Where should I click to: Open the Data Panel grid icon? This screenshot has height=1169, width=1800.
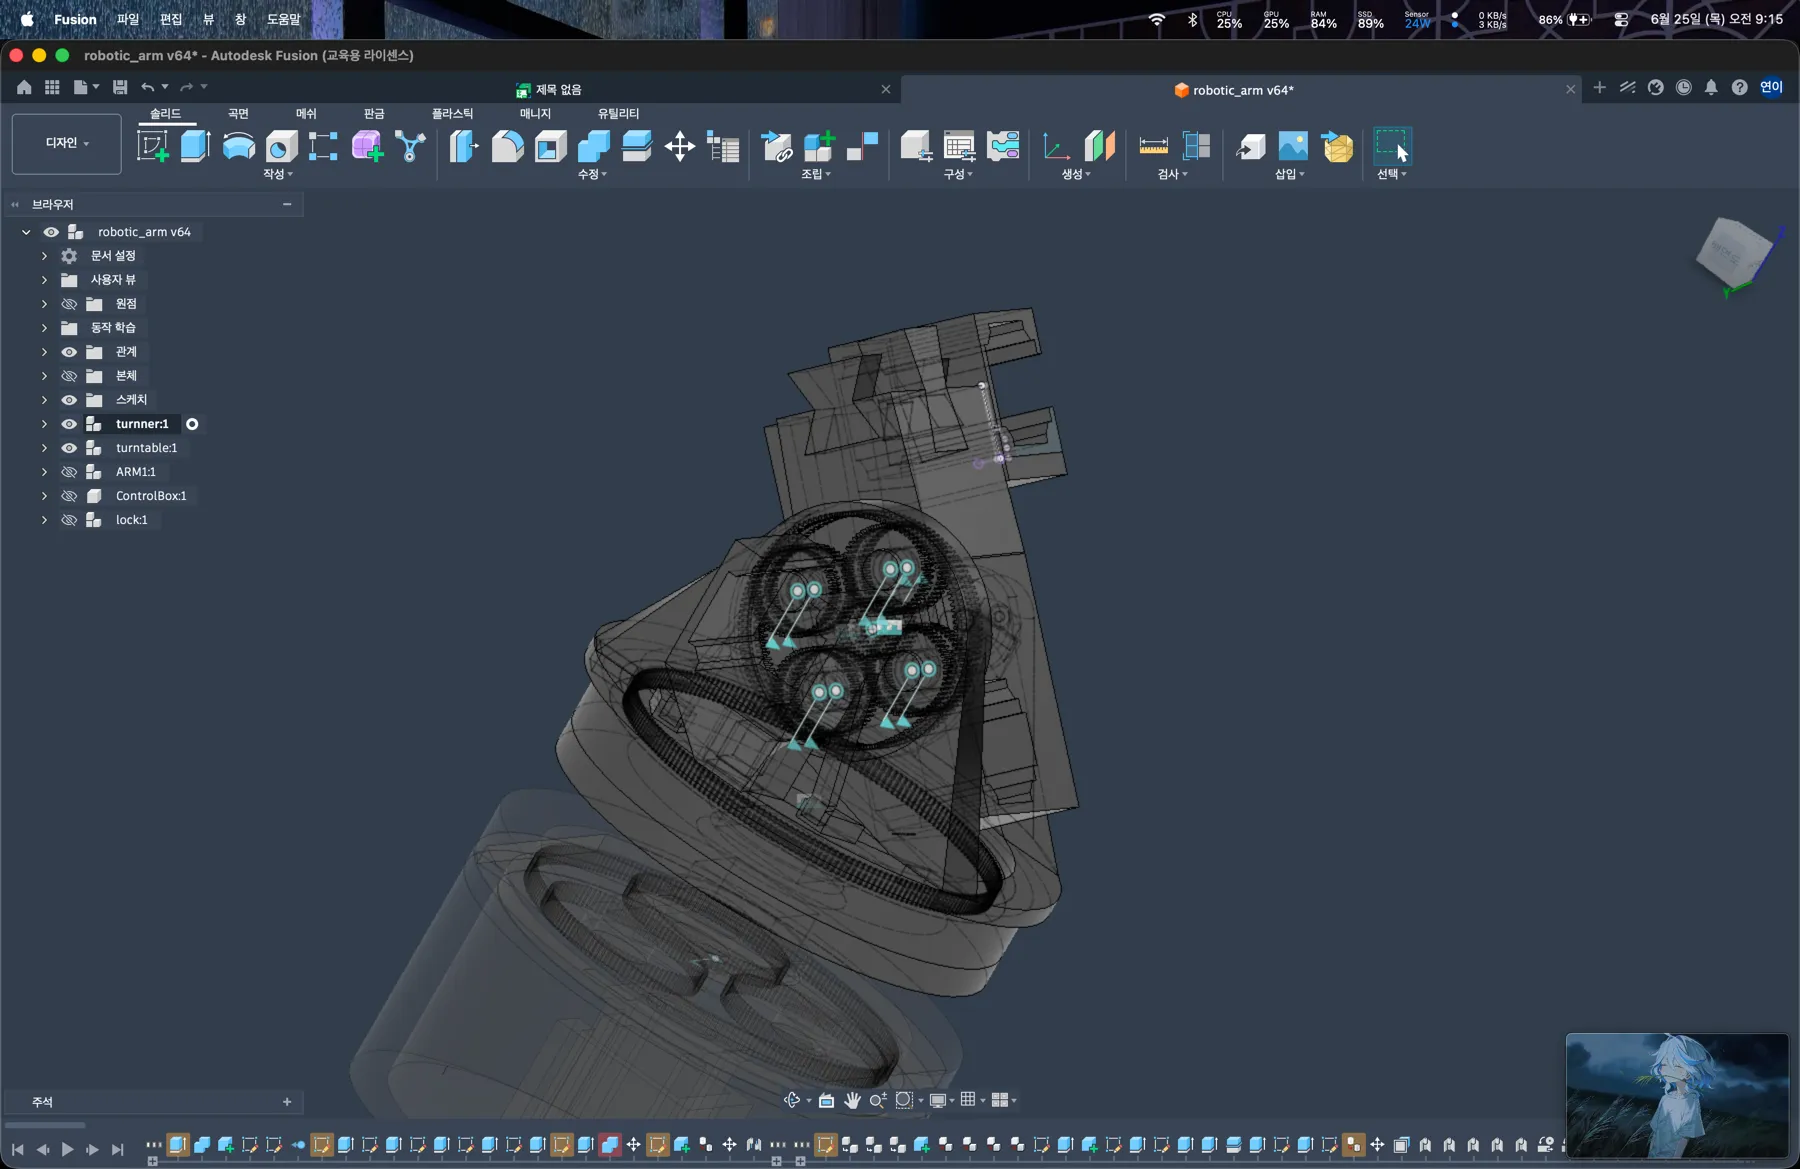(x=52, y=87)
